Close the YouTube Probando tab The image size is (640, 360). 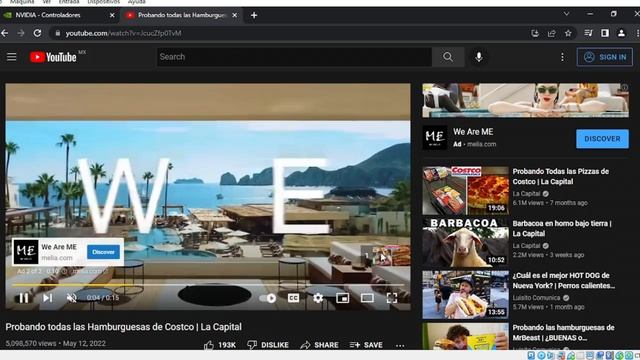click(235, 15)
